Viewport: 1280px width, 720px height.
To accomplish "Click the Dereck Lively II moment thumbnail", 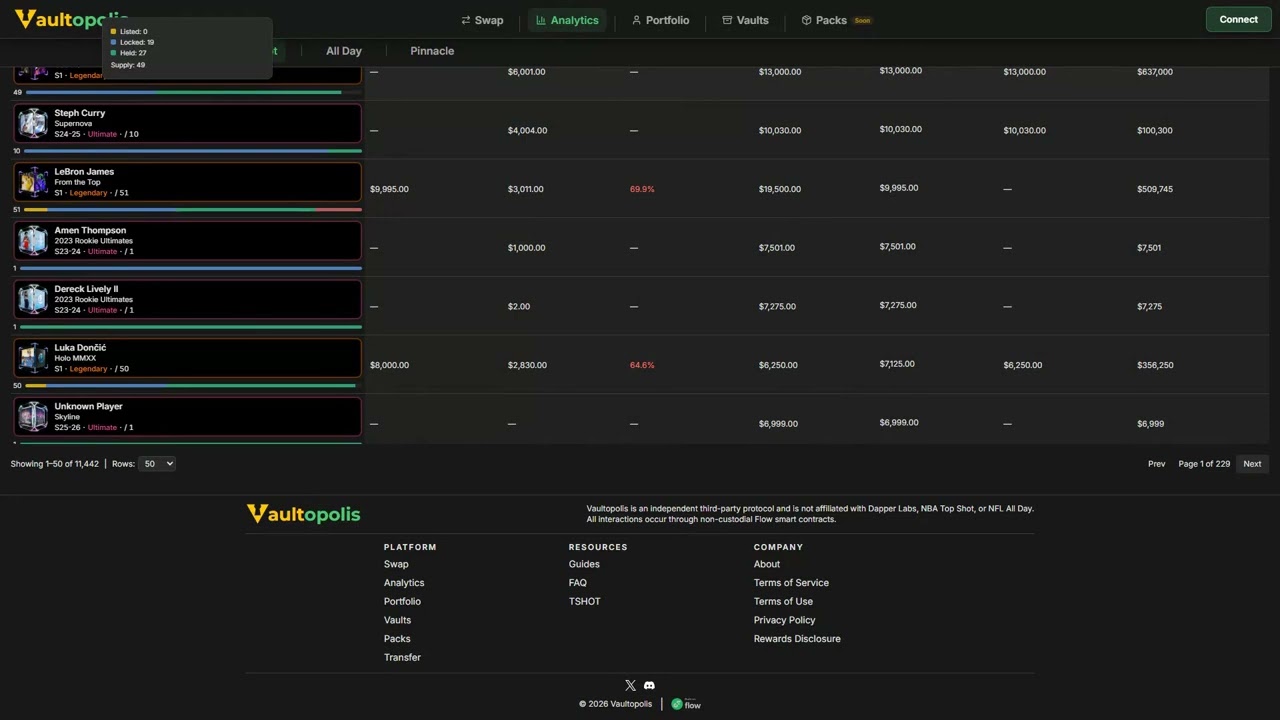I will point(33,299).
